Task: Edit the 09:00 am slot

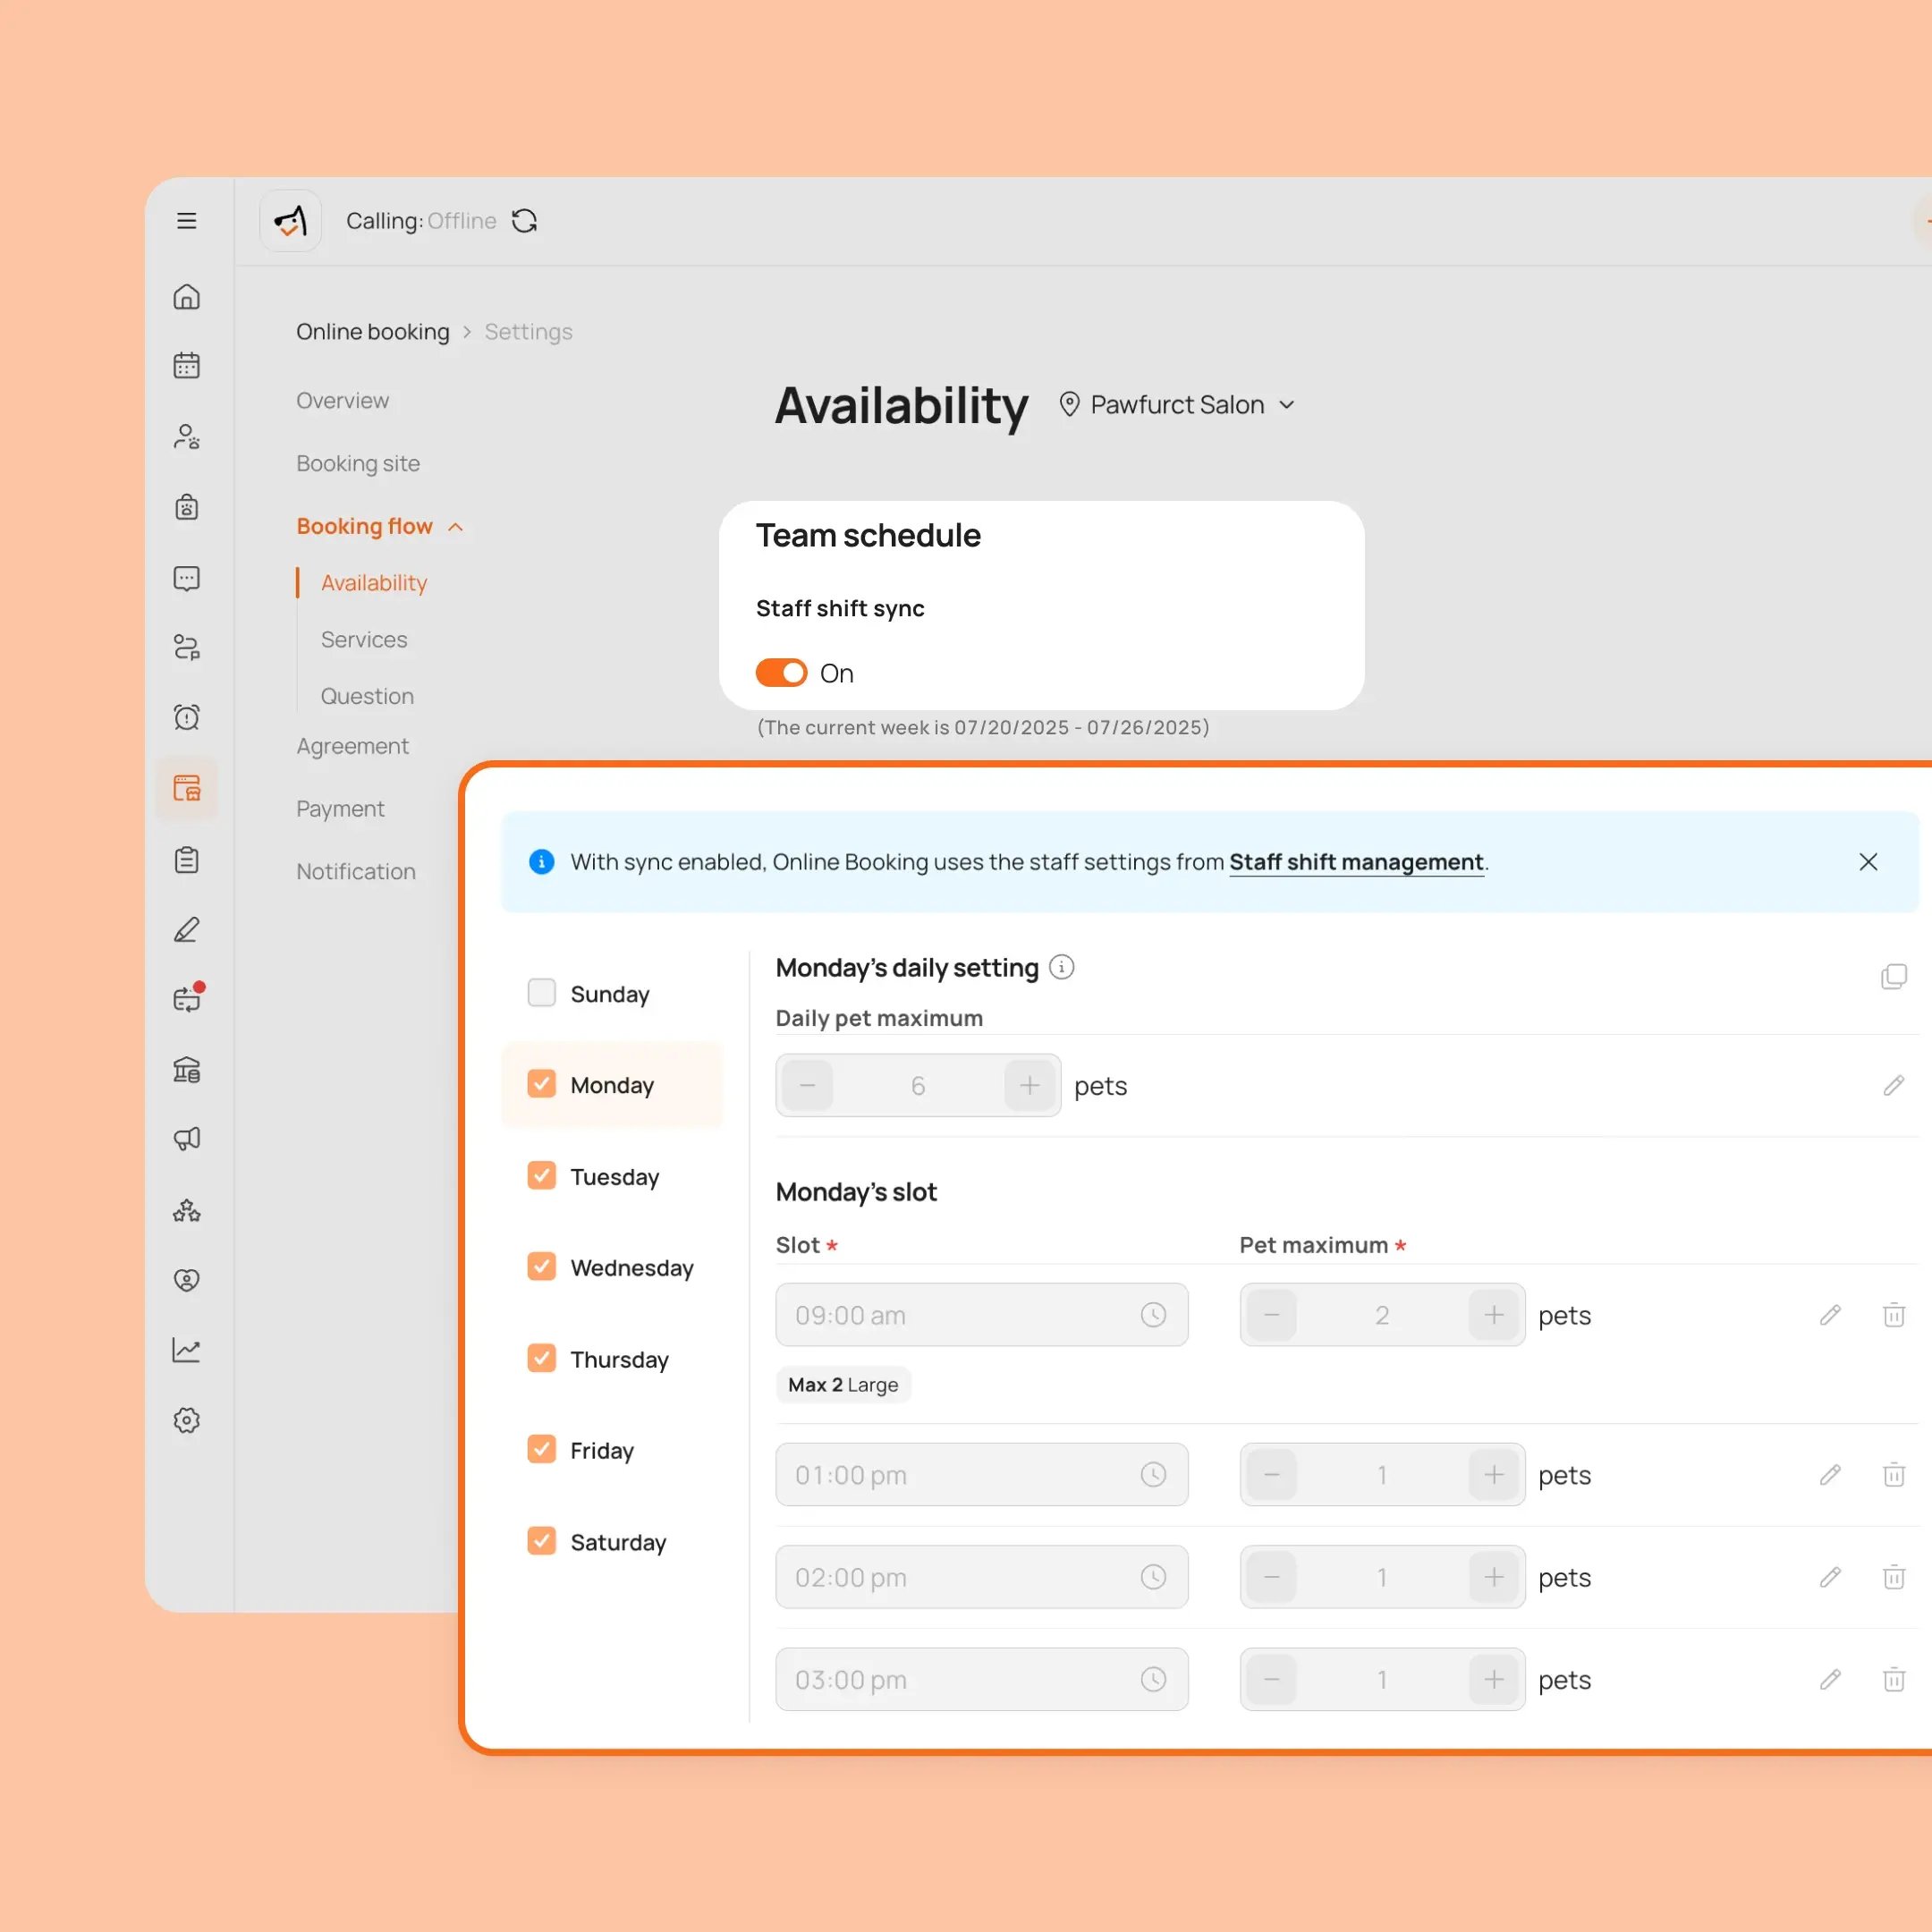Action: coord(1830,1315)
